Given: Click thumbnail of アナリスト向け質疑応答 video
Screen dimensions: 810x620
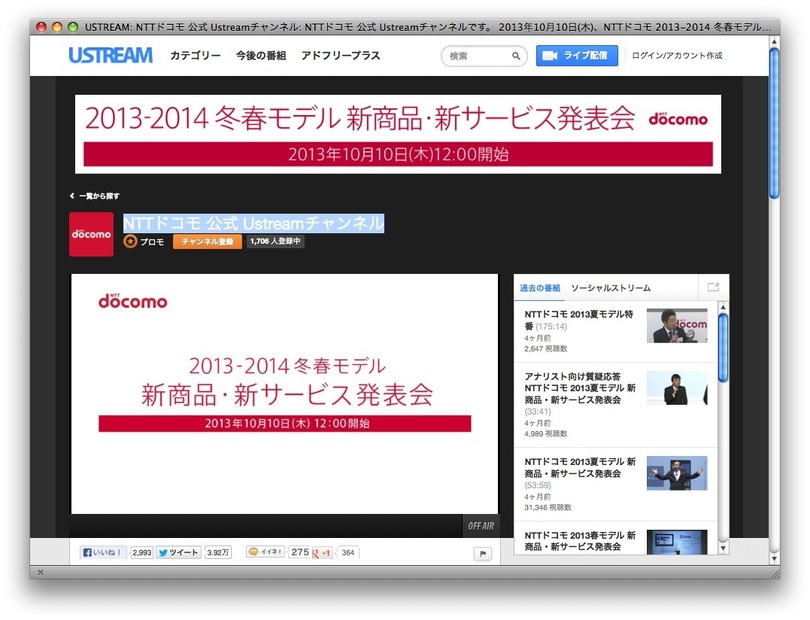Looking at the screenshot, I should 677,388.
